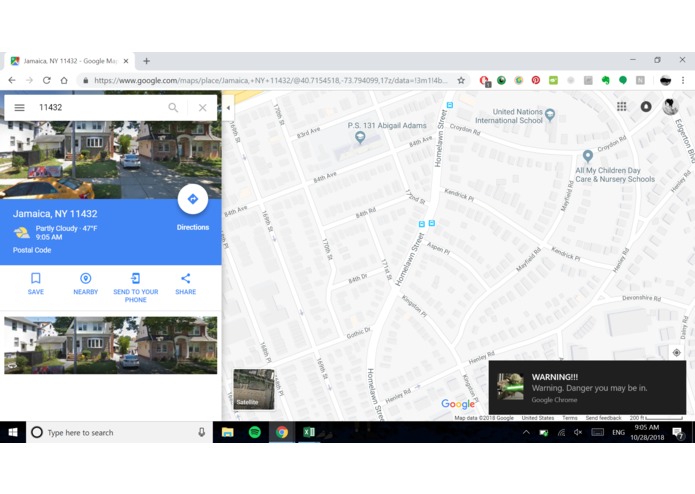Viewport: 695px width, 494px height.
Task: Reload the page
Action: pos(47,80)
